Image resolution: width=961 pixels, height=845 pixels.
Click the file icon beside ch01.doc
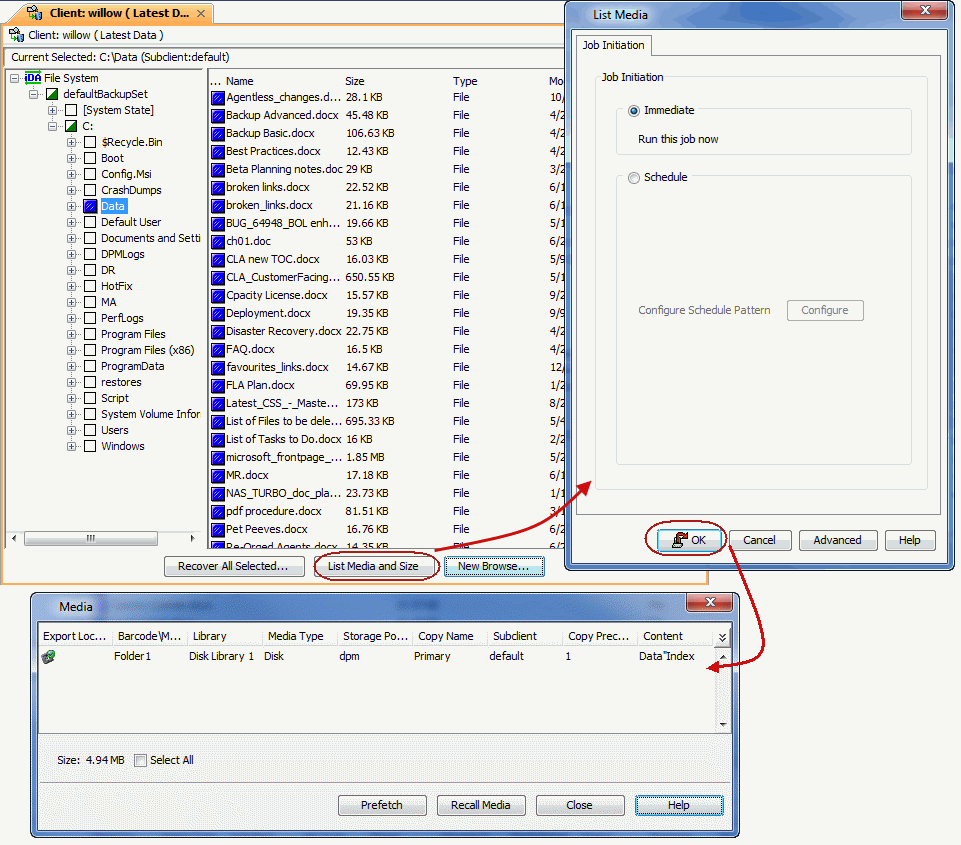(217, 241)
